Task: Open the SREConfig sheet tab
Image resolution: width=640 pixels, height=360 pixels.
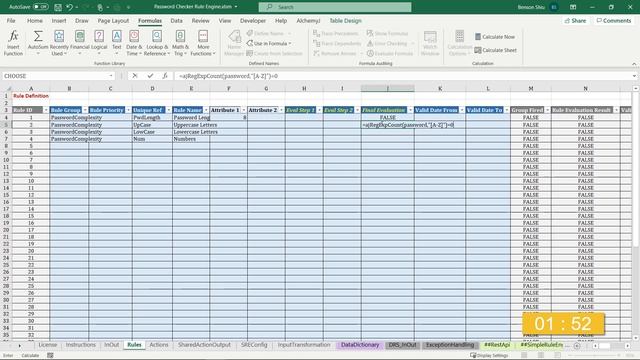Action: coord(254,345)
